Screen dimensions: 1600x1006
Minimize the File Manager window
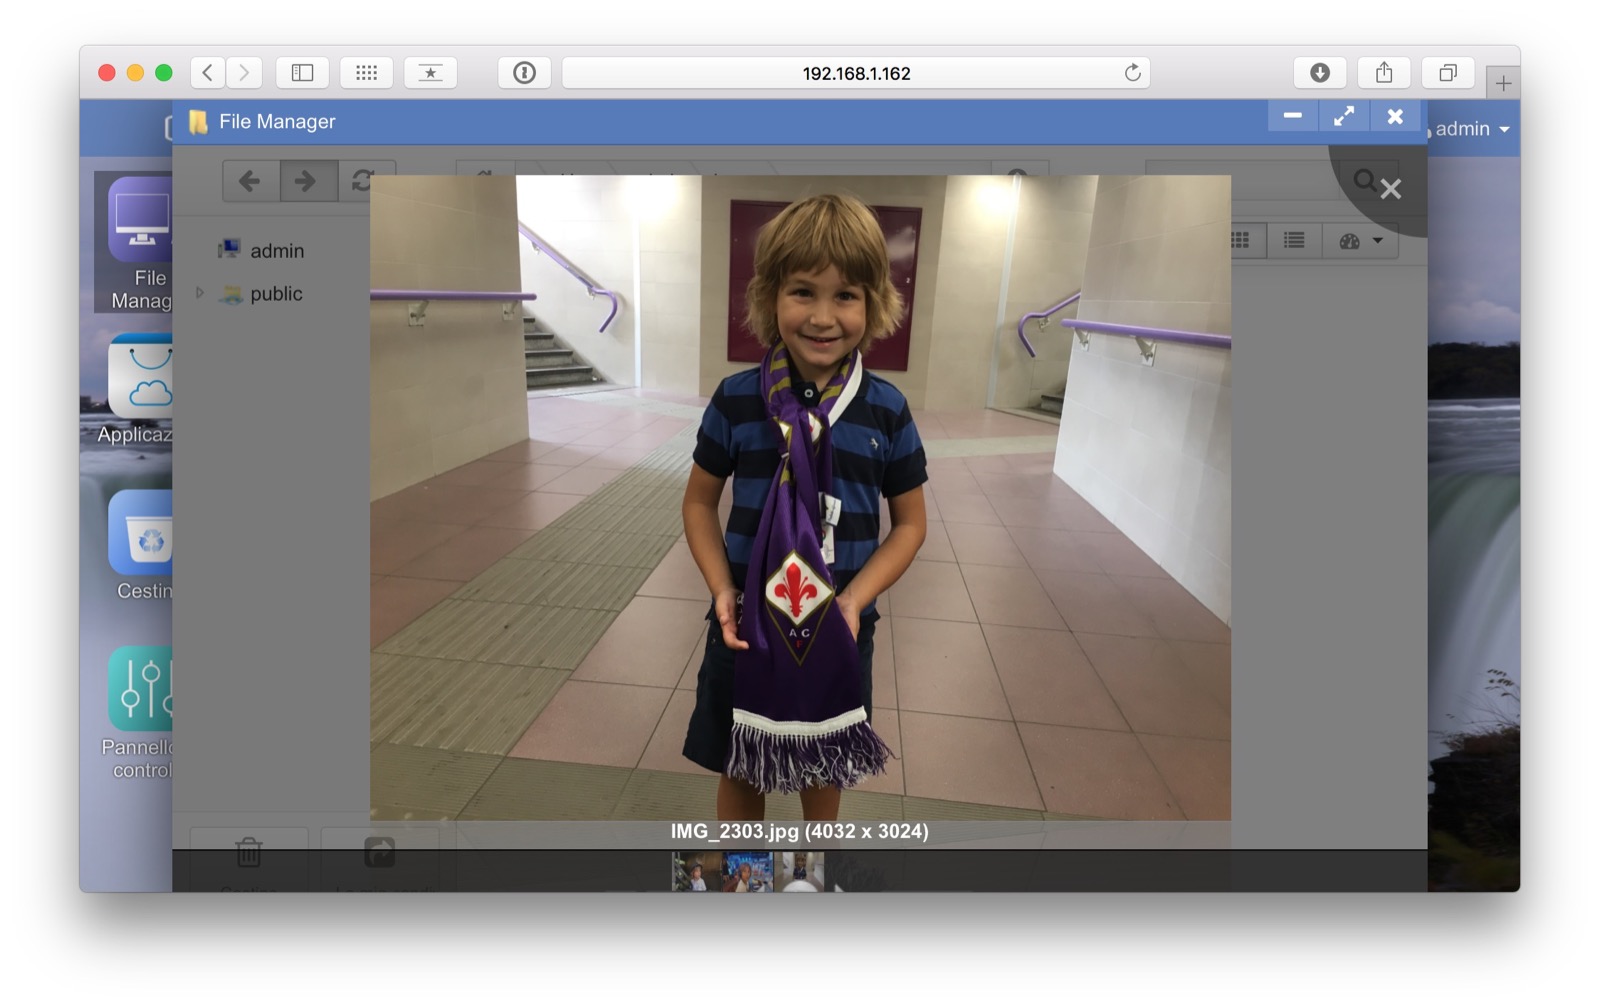coord(1293,116)
